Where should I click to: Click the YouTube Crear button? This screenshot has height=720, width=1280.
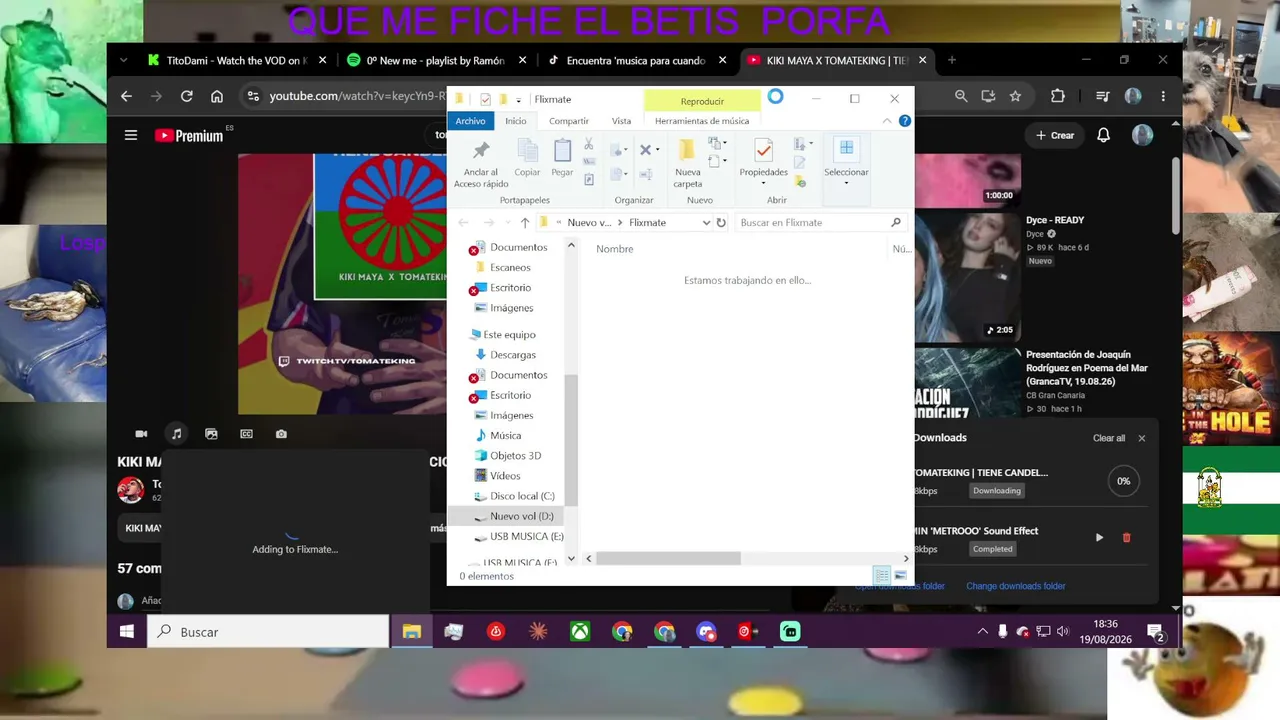[x=1055, y=135]
